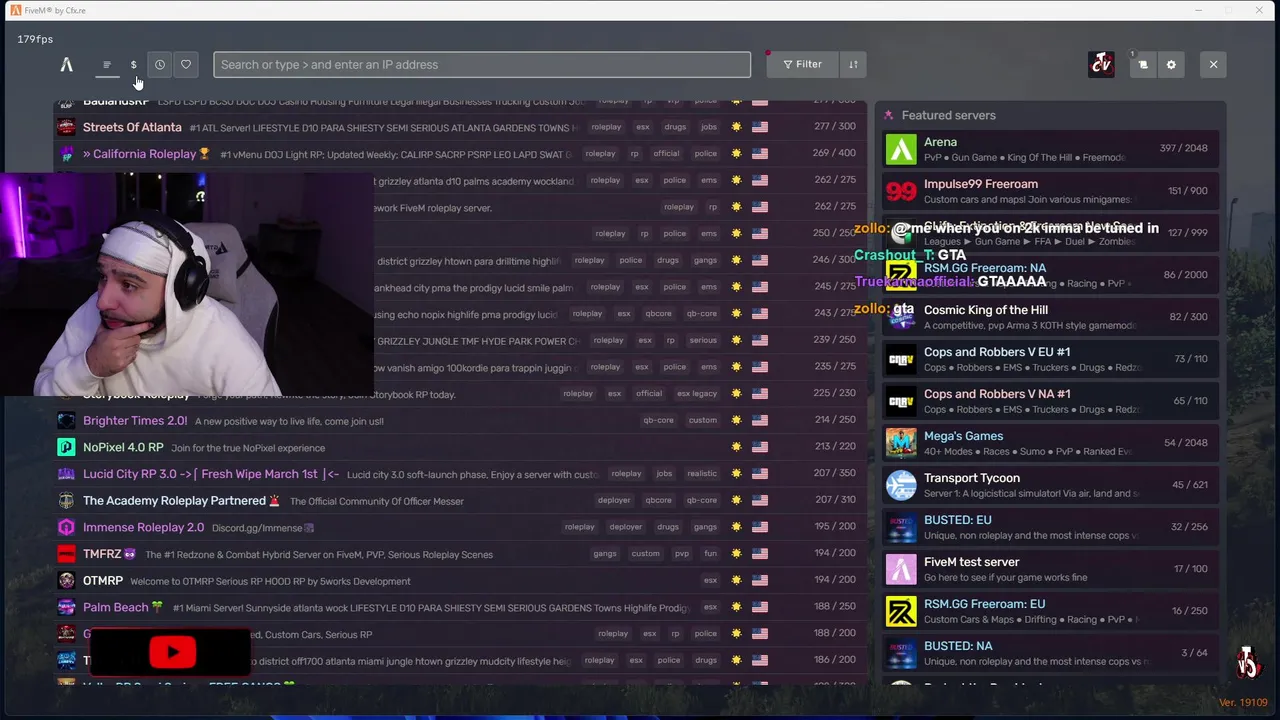
Task: Filter by 'drugs' tag on Streets Of Atlanta
Action: pos(675,127)
